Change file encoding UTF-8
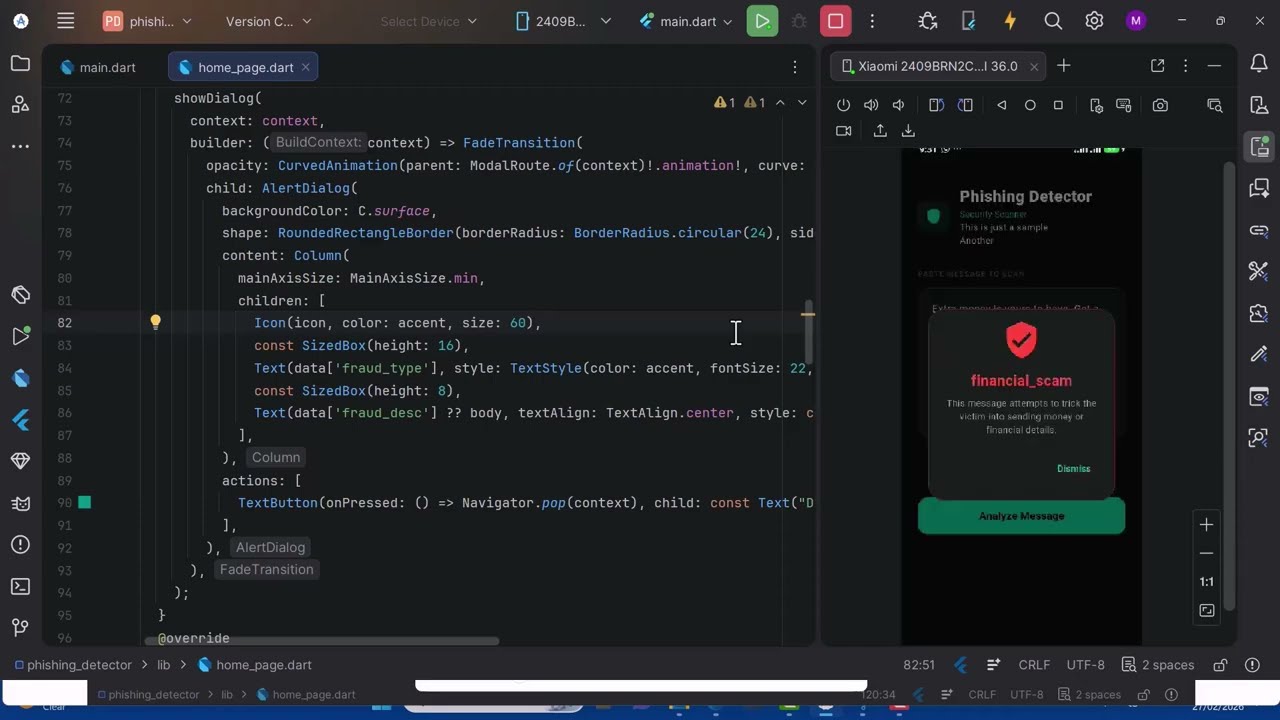This screenshot has width=1280, height=720. tap(1085, 665)
